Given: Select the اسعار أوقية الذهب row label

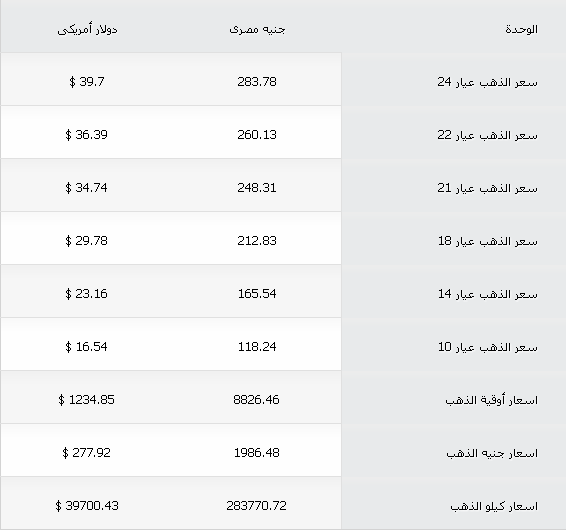Looking at the screenshot, I should [491, 400].
